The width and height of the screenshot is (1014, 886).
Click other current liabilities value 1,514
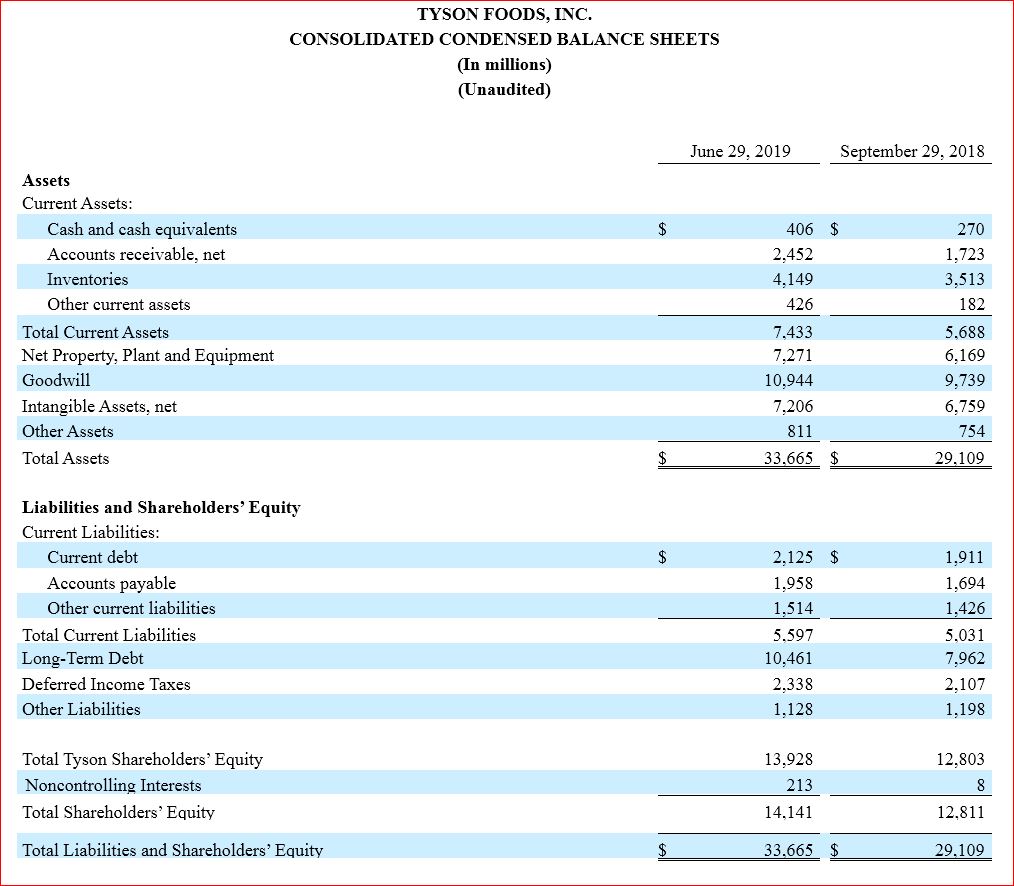tap(793, 609)
